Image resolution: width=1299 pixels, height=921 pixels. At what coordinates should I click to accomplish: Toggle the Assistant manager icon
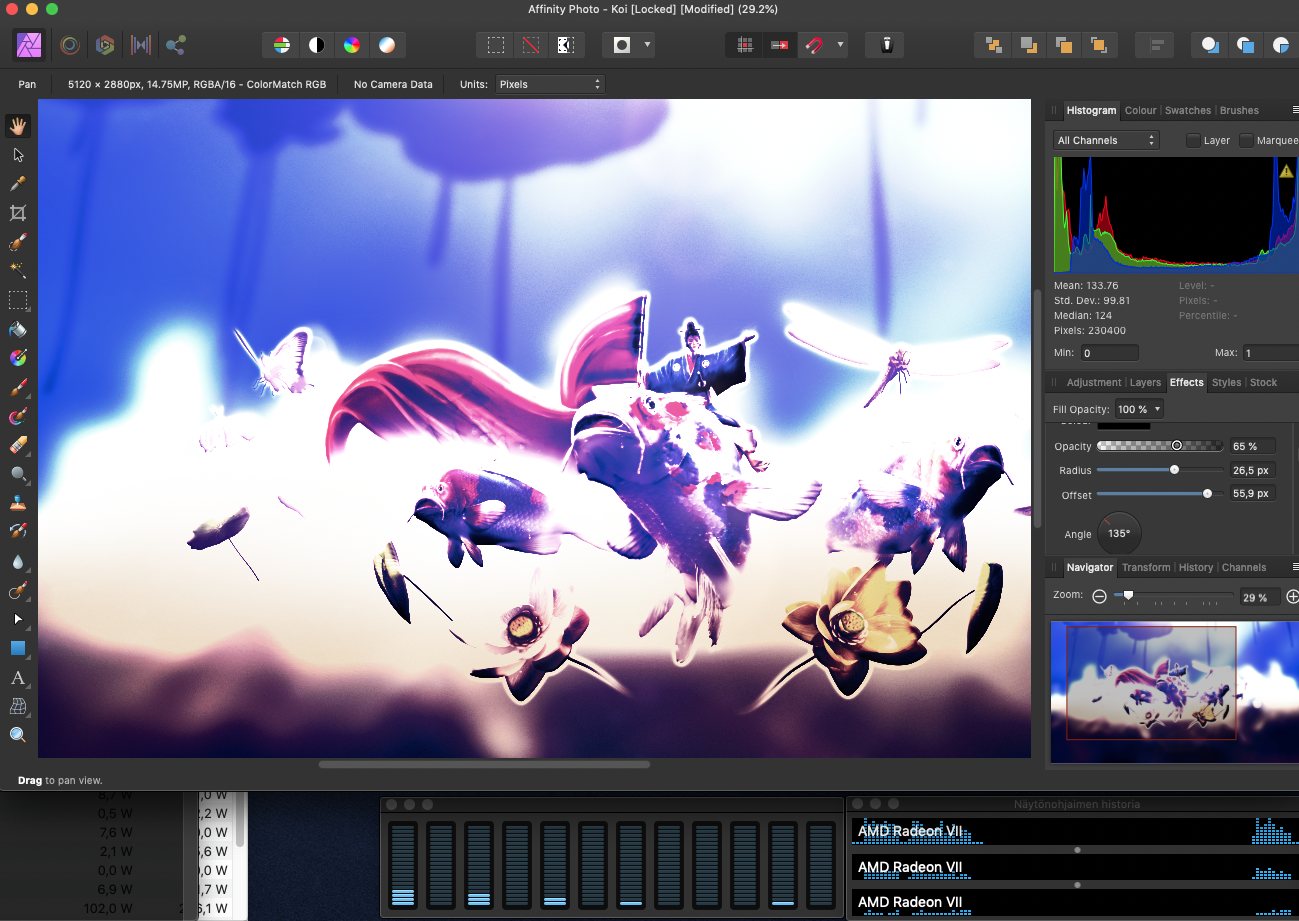click(x=886, y=45)
